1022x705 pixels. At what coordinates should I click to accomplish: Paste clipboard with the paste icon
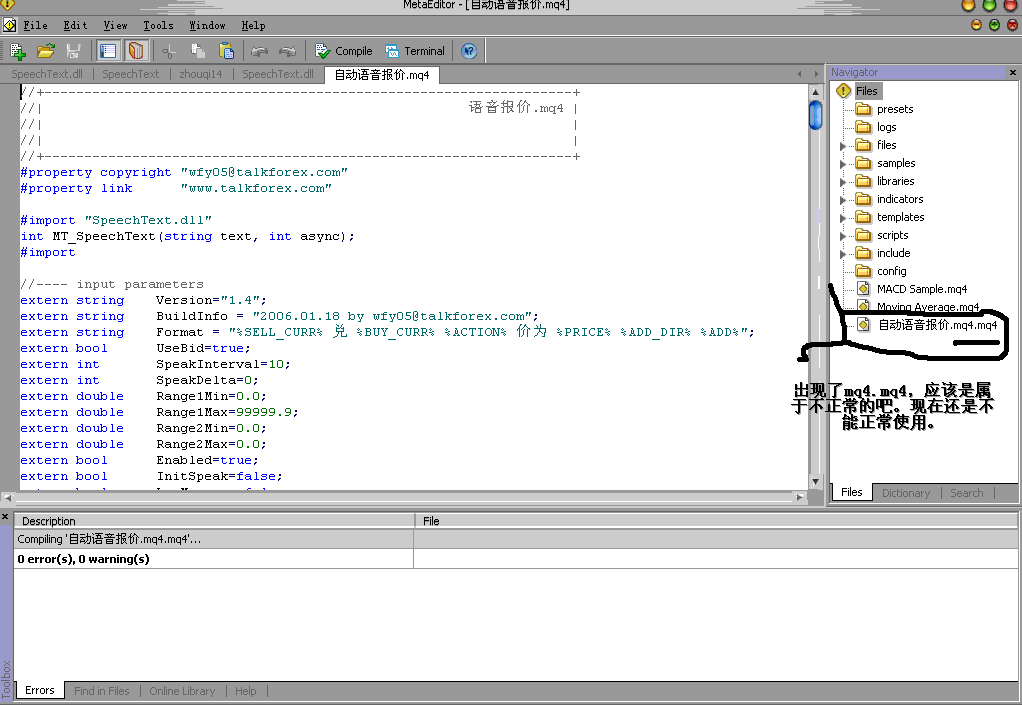coord(226,51)
